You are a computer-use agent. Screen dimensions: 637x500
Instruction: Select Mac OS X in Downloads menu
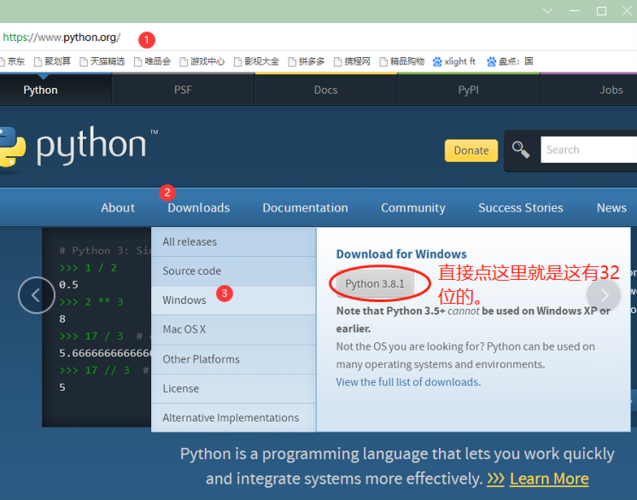(x=234, y=329)
